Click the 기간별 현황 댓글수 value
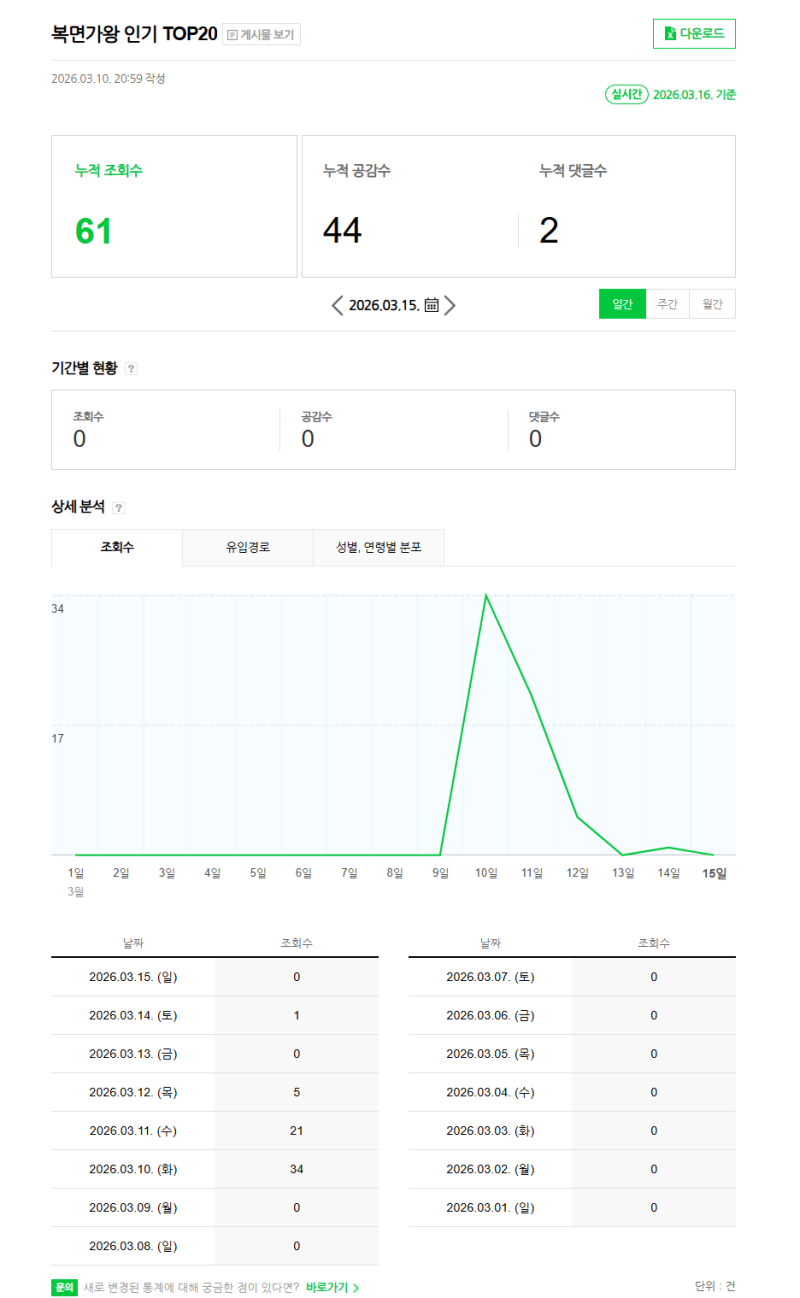 [x=536, y=439]
